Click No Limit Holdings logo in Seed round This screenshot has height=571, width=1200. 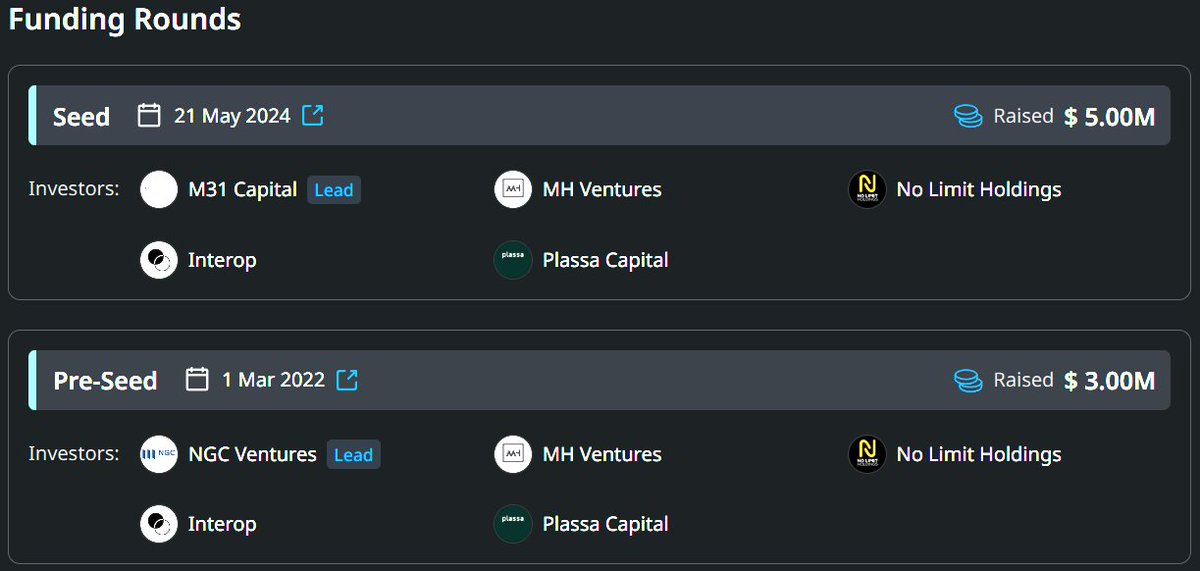(x=867, y=189)
